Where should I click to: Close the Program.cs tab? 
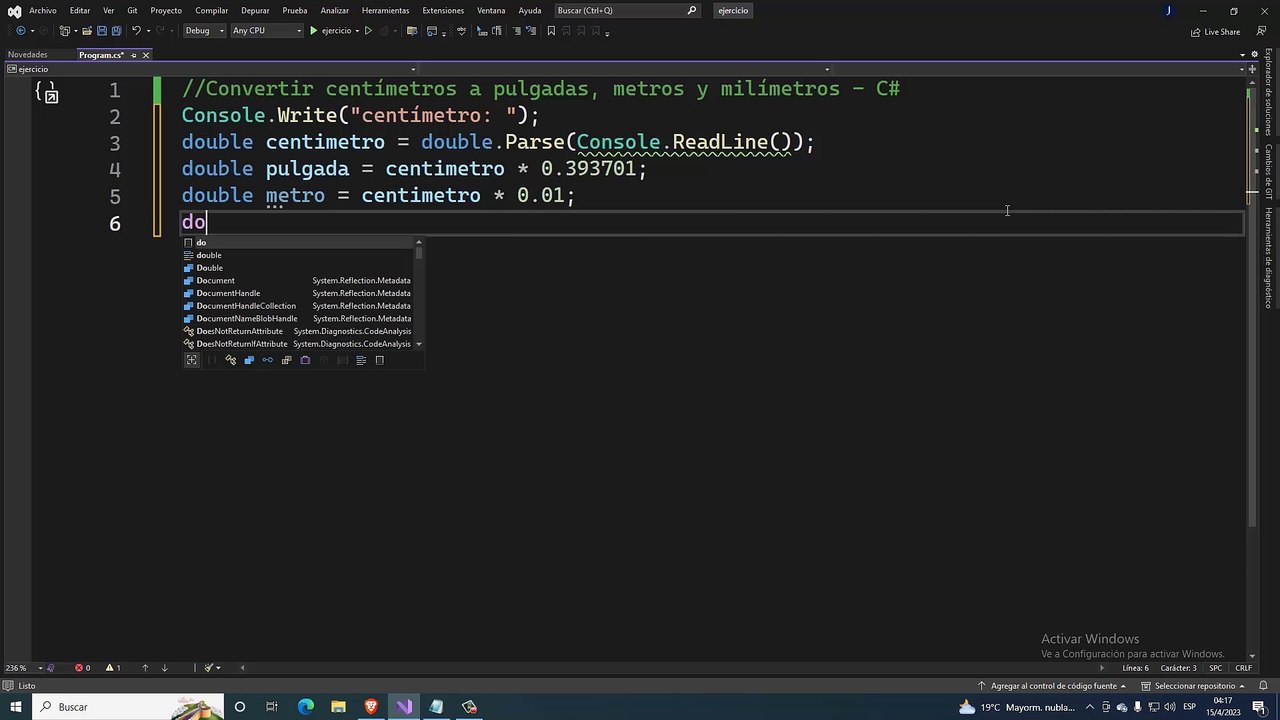pos(146,55)
